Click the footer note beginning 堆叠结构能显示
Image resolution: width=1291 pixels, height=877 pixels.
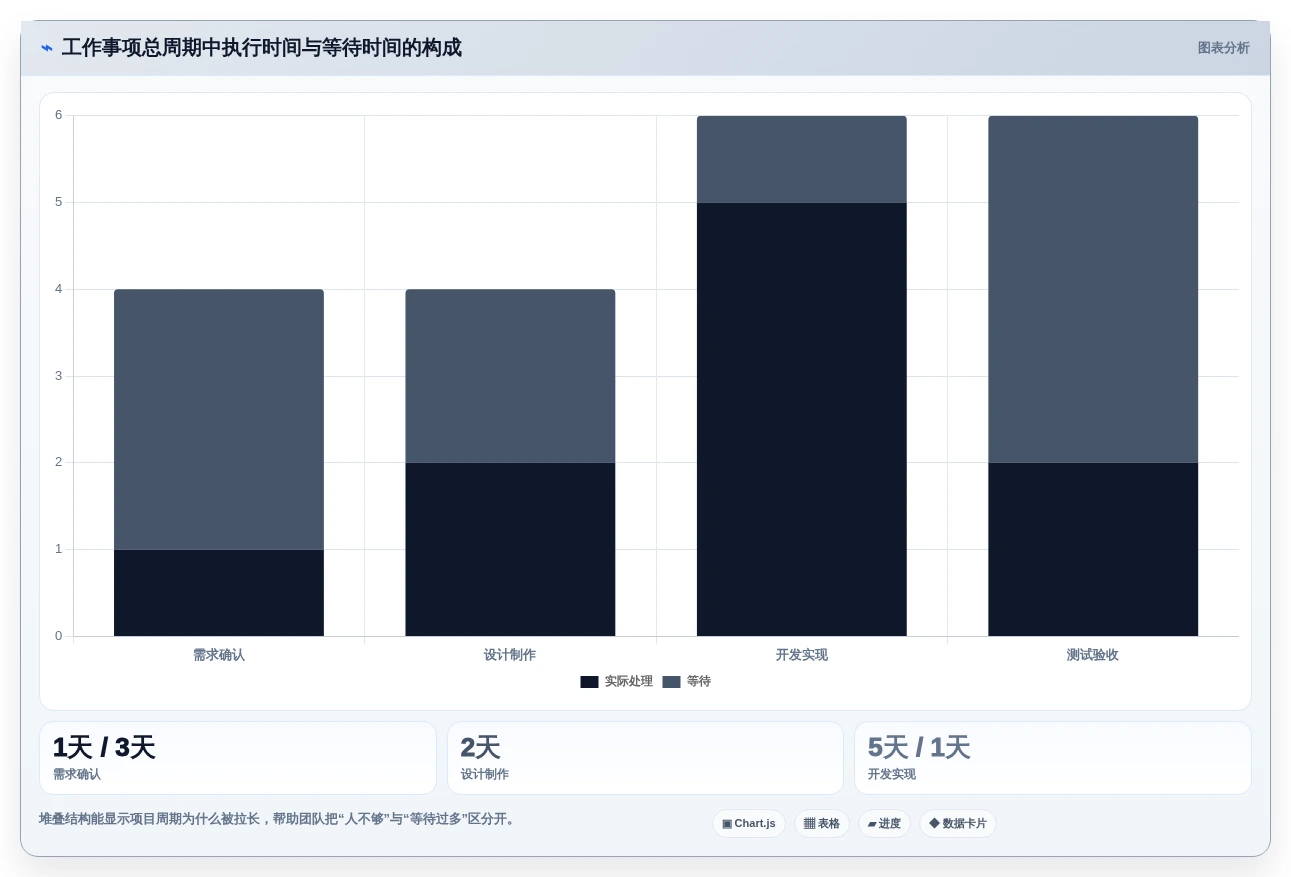(x=279, y=819)
